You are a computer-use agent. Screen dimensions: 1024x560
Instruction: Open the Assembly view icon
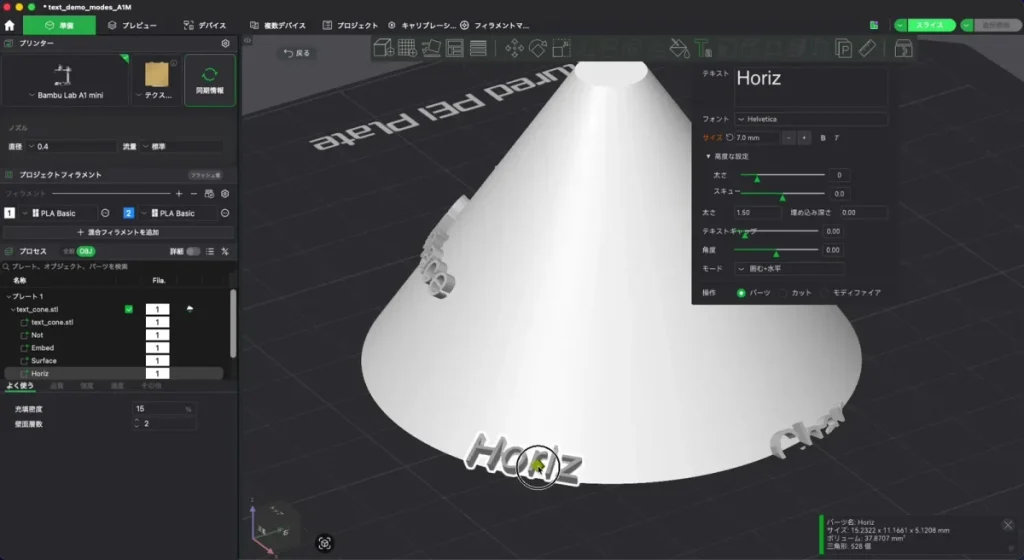(x=904, y=48)
